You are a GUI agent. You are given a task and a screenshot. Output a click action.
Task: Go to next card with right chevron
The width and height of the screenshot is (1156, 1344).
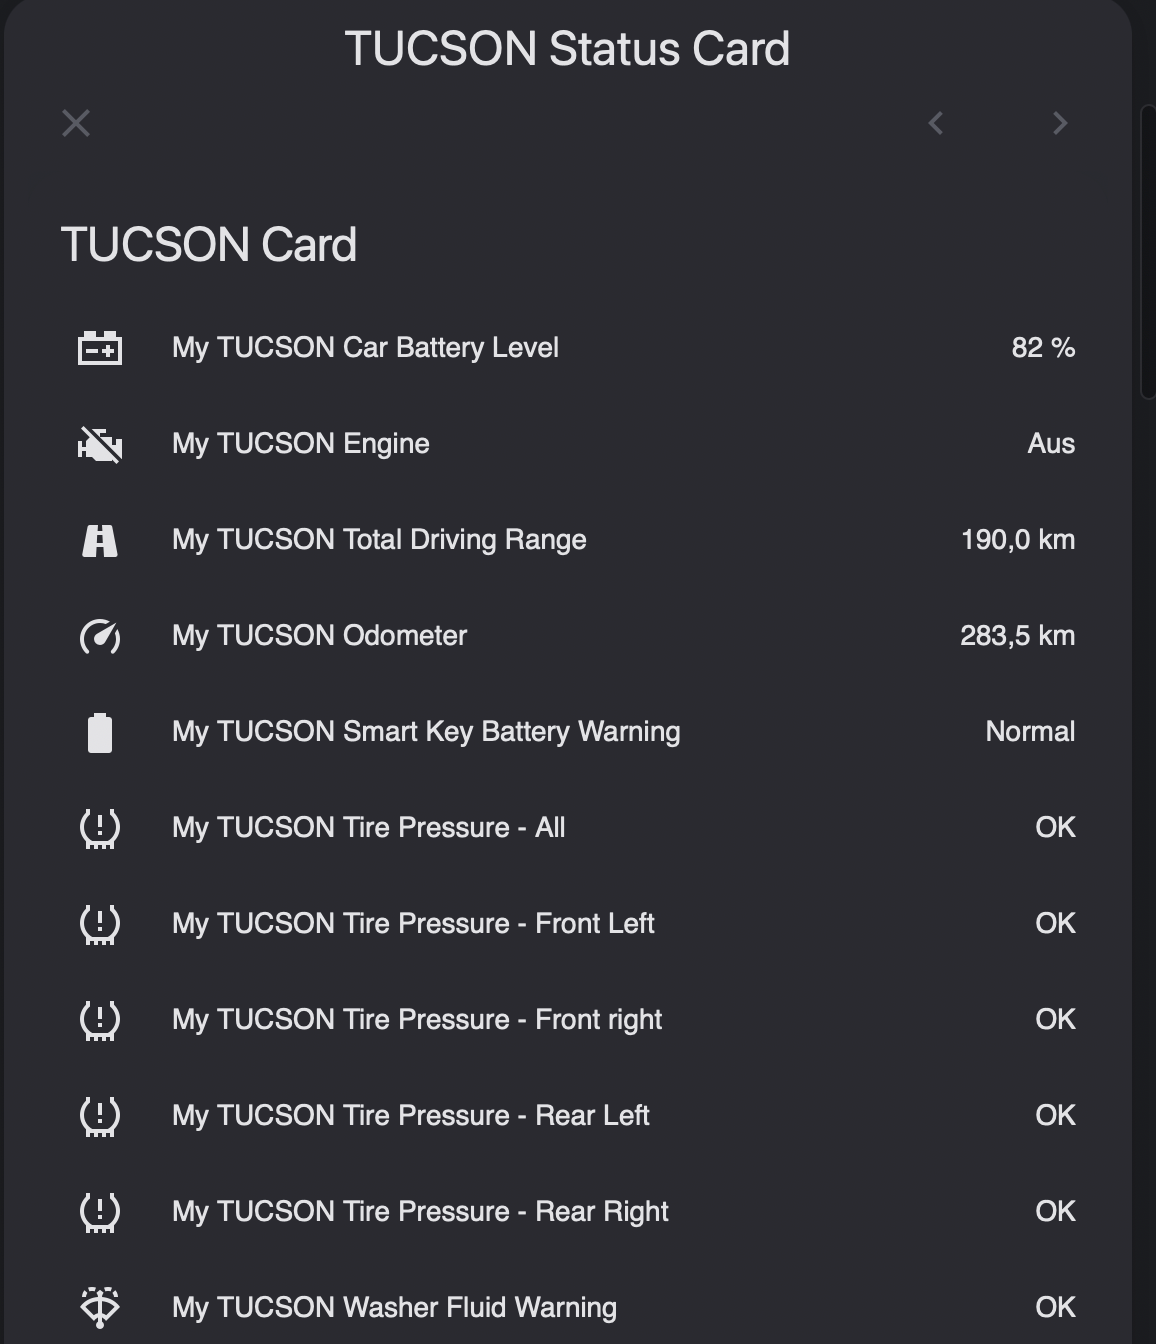click(1060, 123)
